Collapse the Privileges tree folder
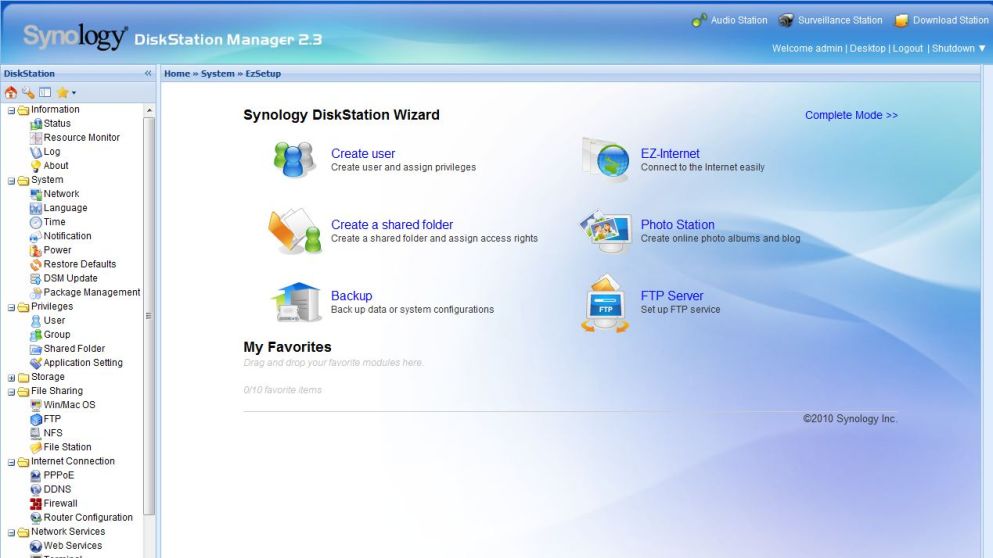Image resolution: width=993 pixels, height=558 pixels. pyautogui.click(x=11, y=307)
